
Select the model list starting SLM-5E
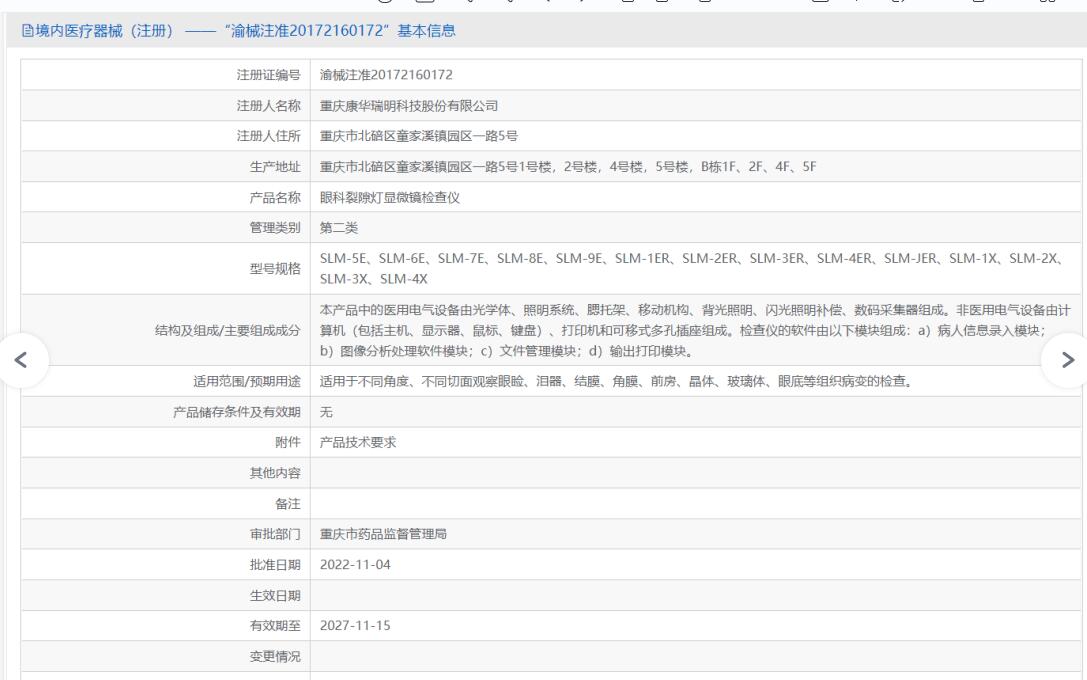point(690,268)
